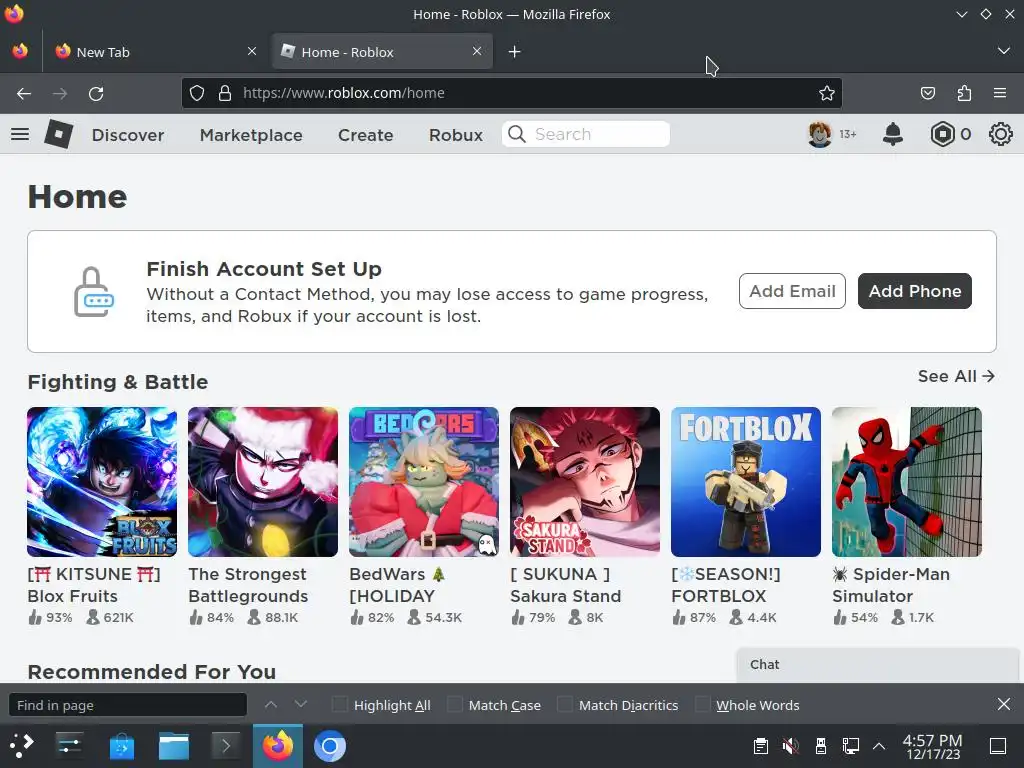This screenshot has width=1024, height=768.
Task: Go back to the previous page
Action: [24, 93]
